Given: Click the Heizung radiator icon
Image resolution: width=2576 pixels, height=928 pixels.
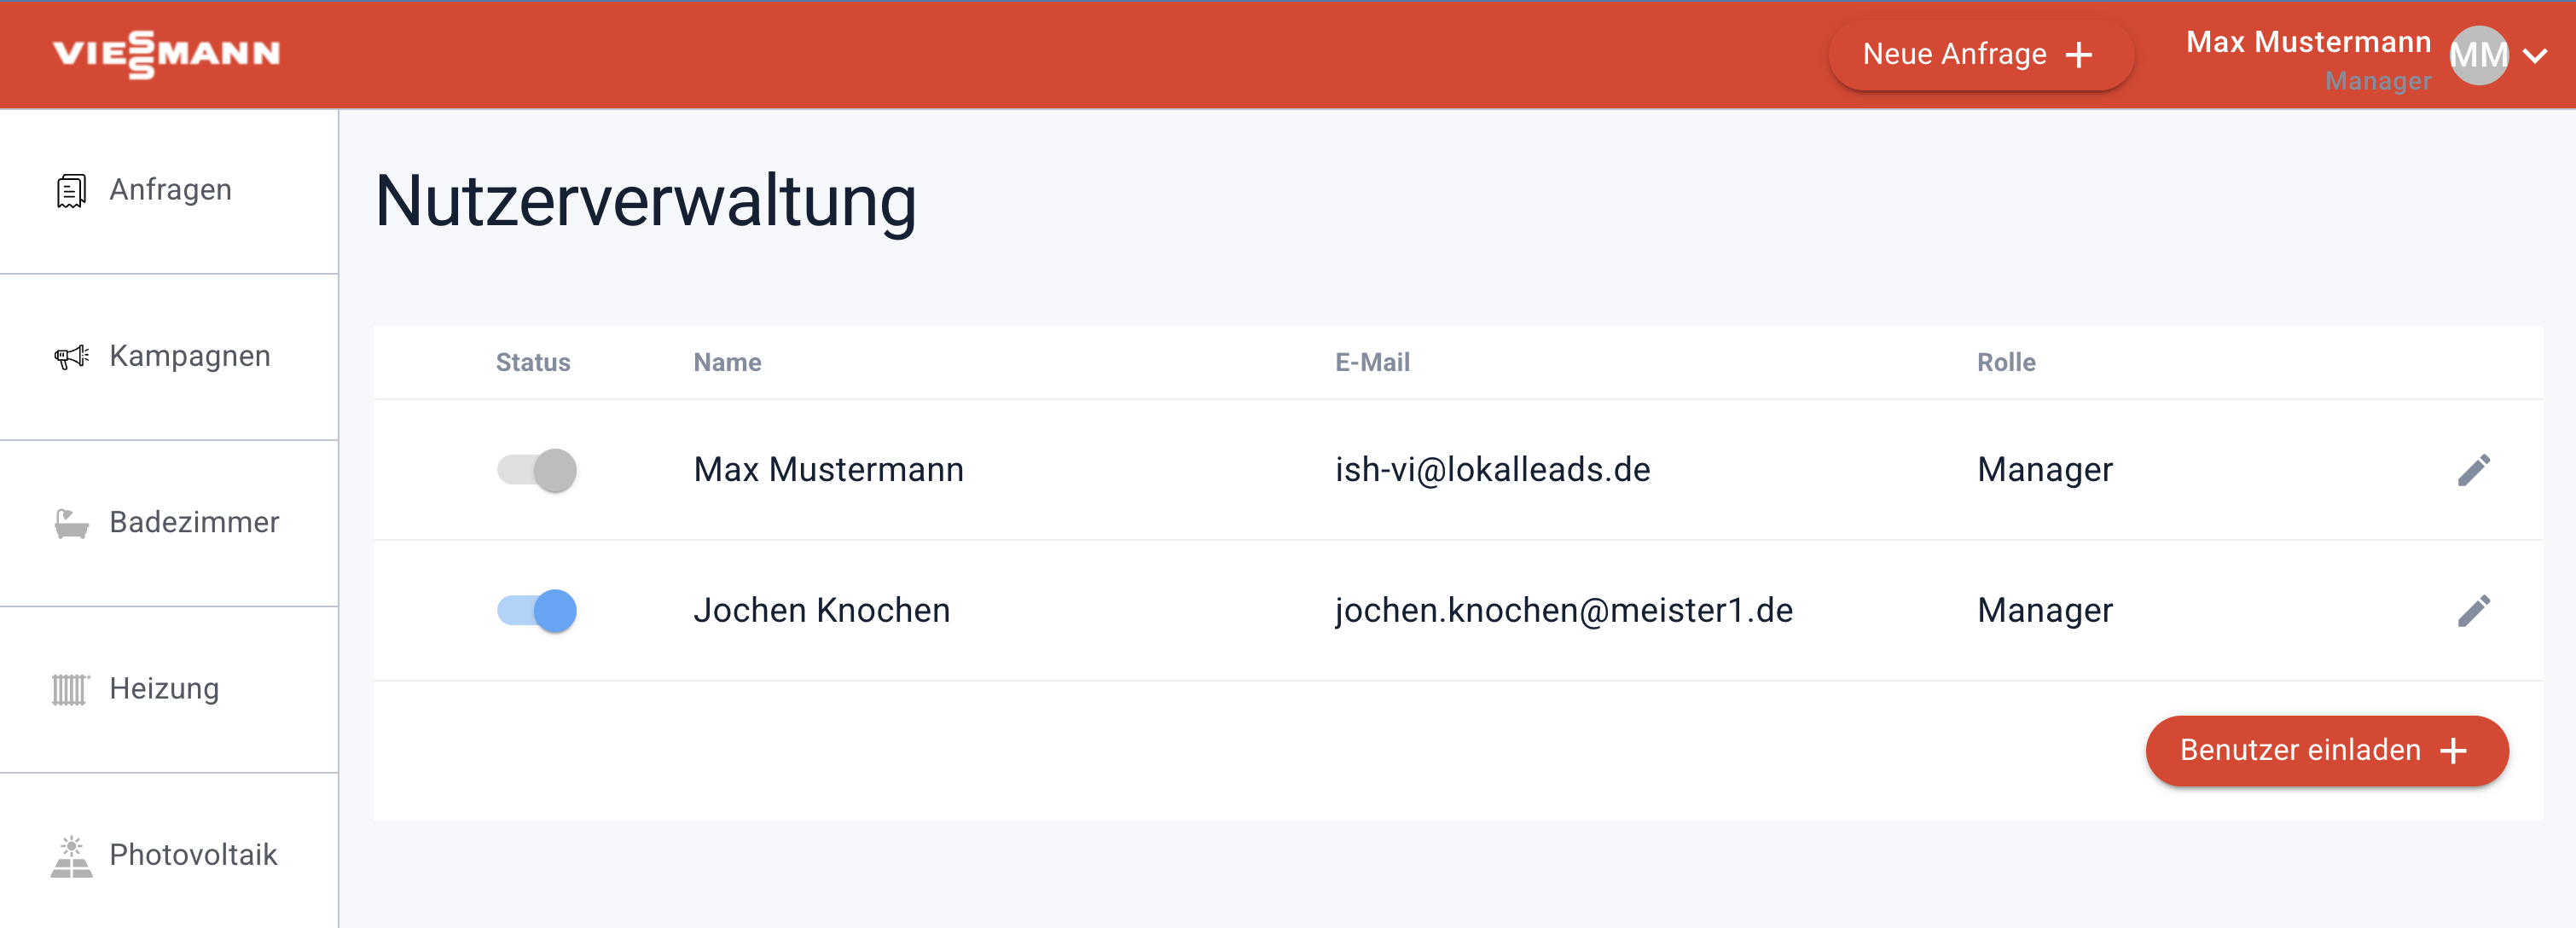Looking at the screenshot, I should click(x=70, y=689).
